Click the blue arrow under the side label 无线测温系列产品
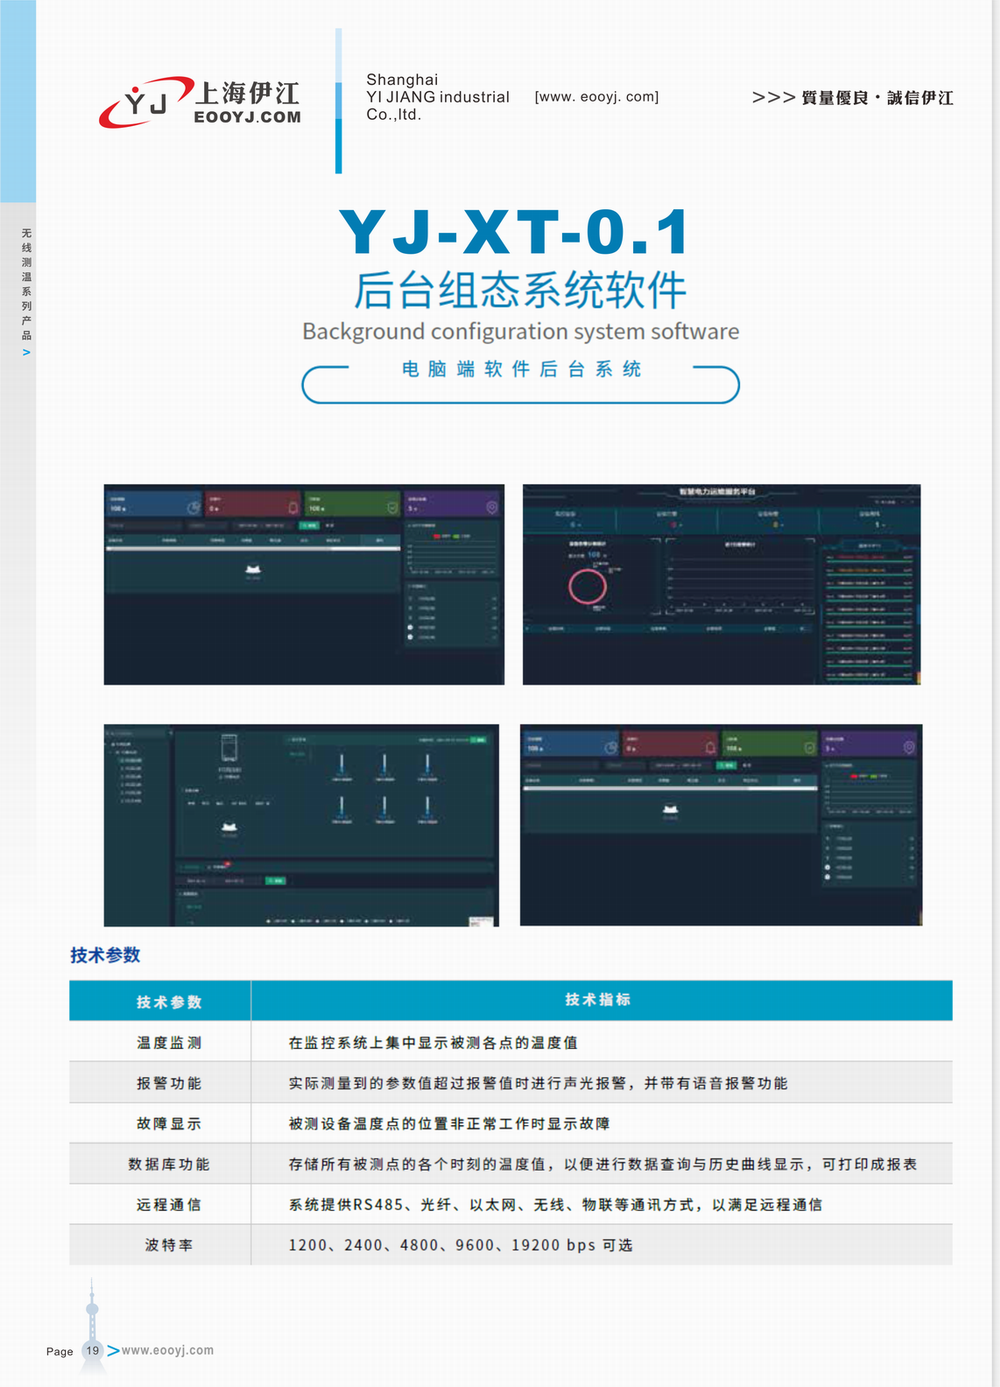This screenshot has height=1387, width=1000. pyautogui.click(x=26, y=353)
